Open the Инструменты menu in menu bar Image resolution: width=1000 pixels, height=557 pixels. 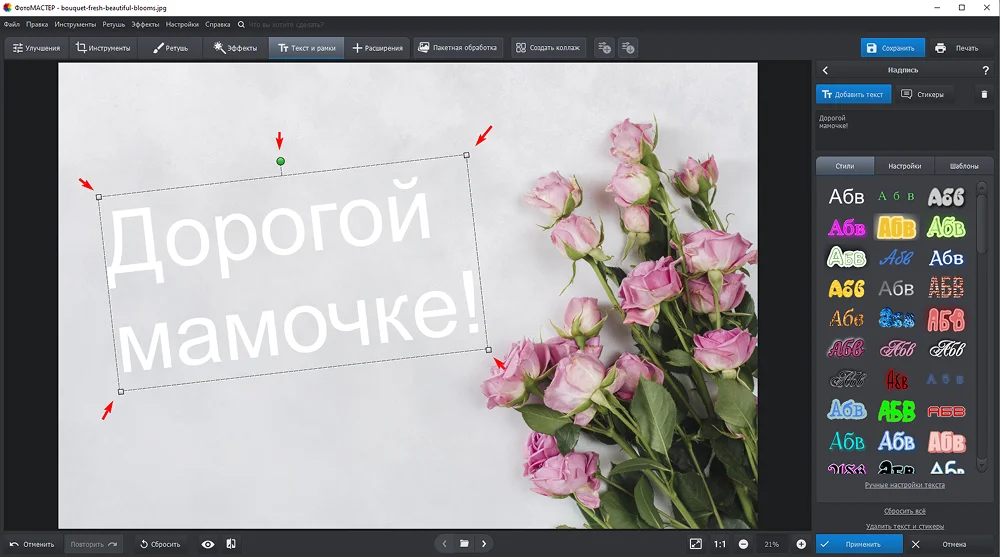pos(75,24)
